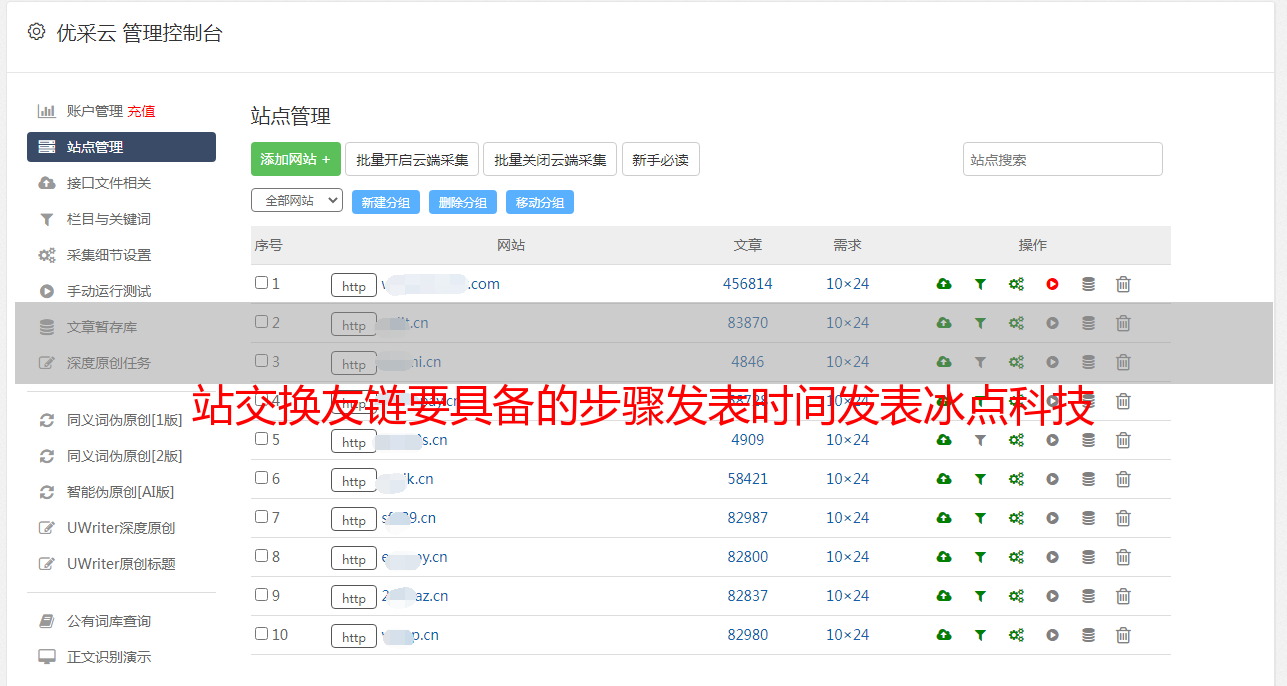
Task: Tick checkbox for site number 6
Action: pos(261,478)
